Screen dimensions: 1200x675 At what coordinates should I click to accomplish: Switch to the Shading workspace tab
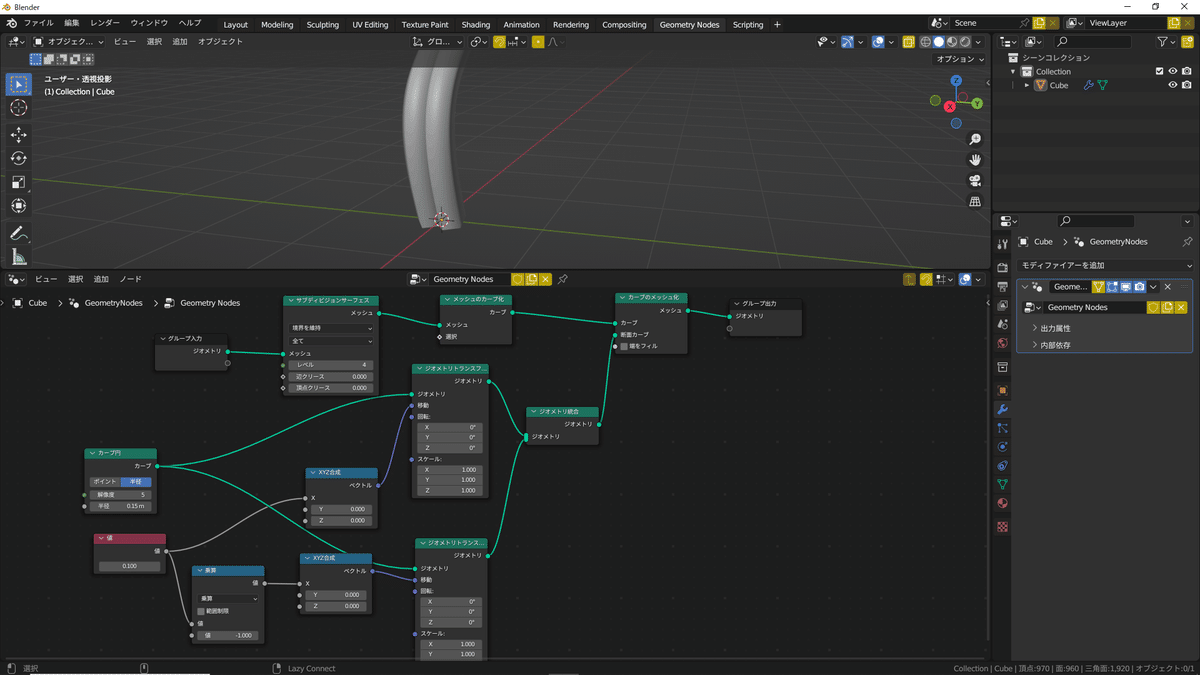point(476,24)
